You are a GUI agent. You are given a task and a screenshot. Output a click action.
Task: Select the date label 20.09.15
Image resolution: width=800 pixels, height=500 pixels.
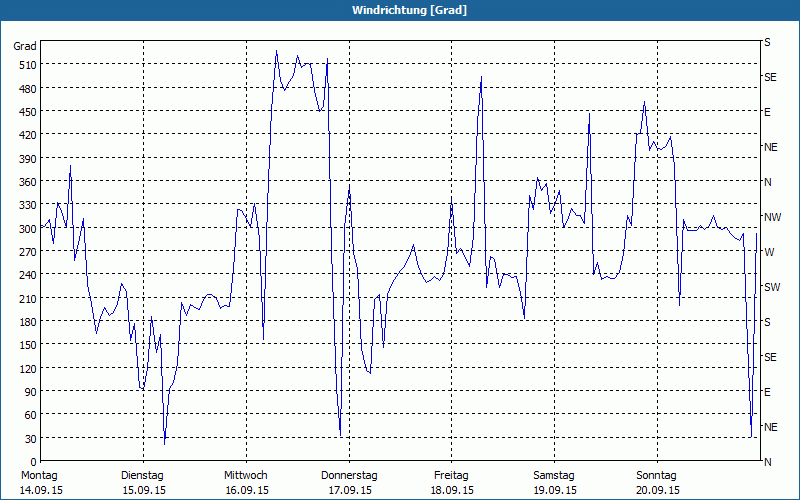click(x=658, y=490)
